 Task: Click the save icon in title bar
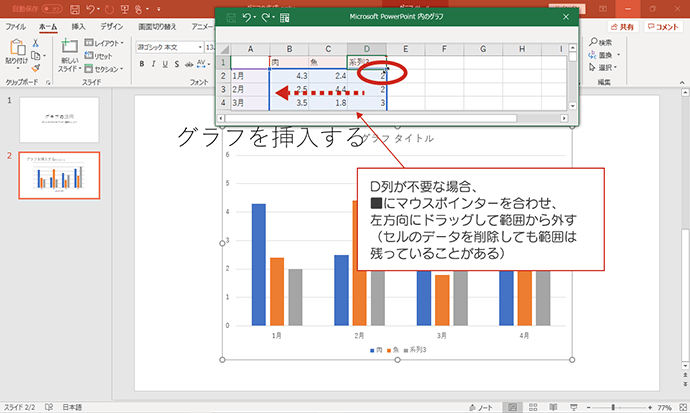pos(75,8)
